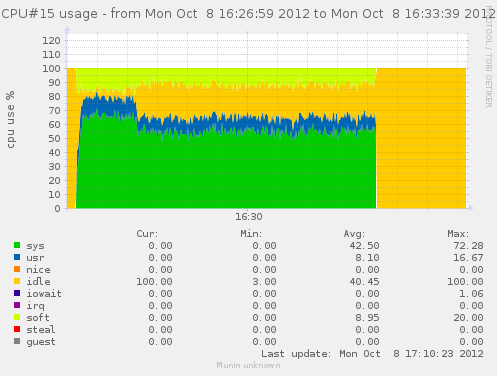Click the idle Avg value 40.45
Viewport: 497px width, 376px height.
coord(364,282)
